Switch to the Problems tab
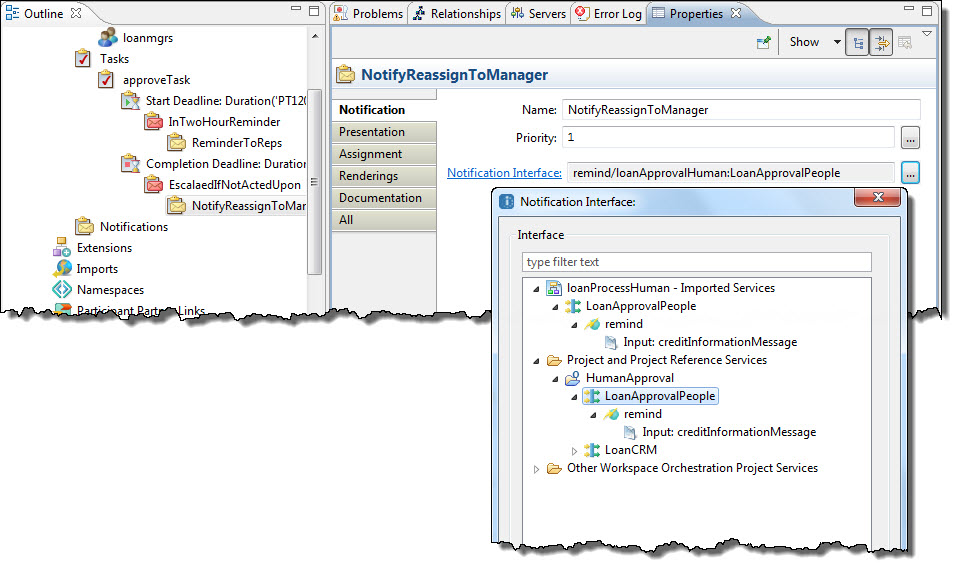The width and height of the screenshot is (957, 563). pyautogui.click(x=369, y=14)
